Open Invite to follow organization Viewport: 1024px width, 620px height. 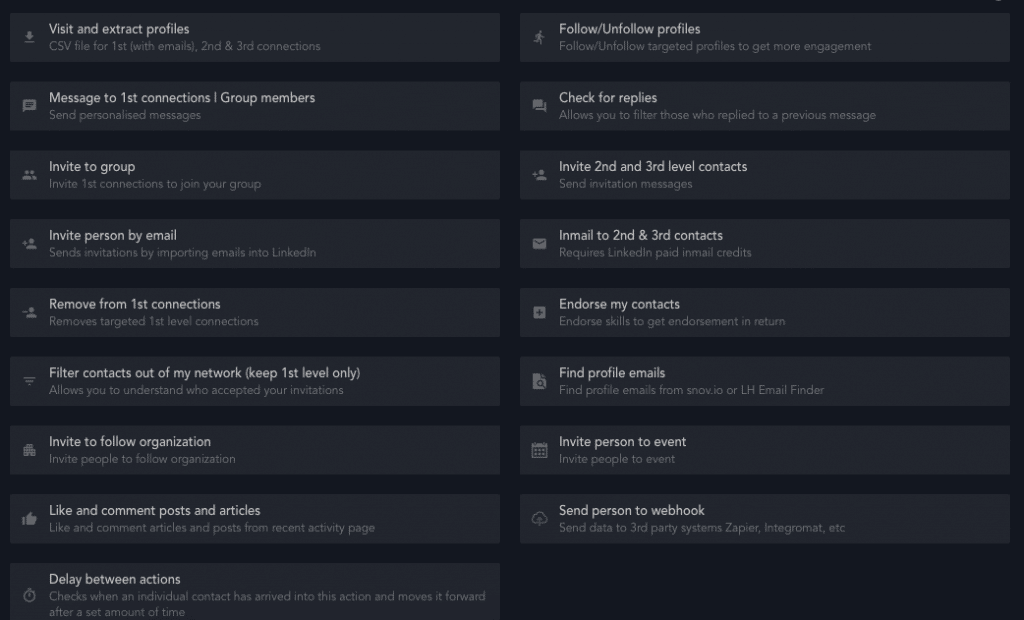coord(255,449)
